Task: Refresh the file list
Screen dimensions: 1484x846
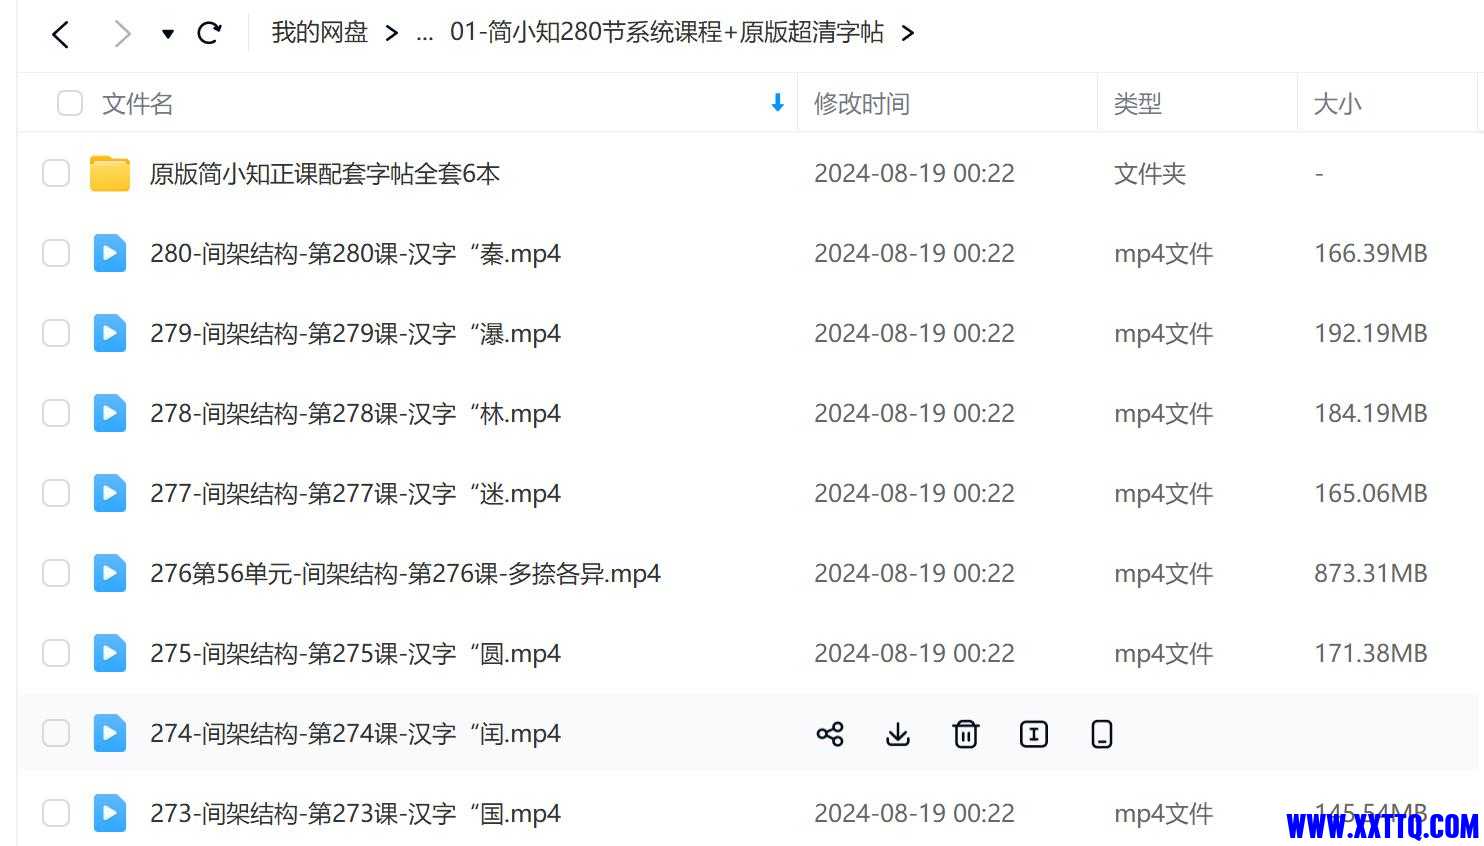Action: 209,33
